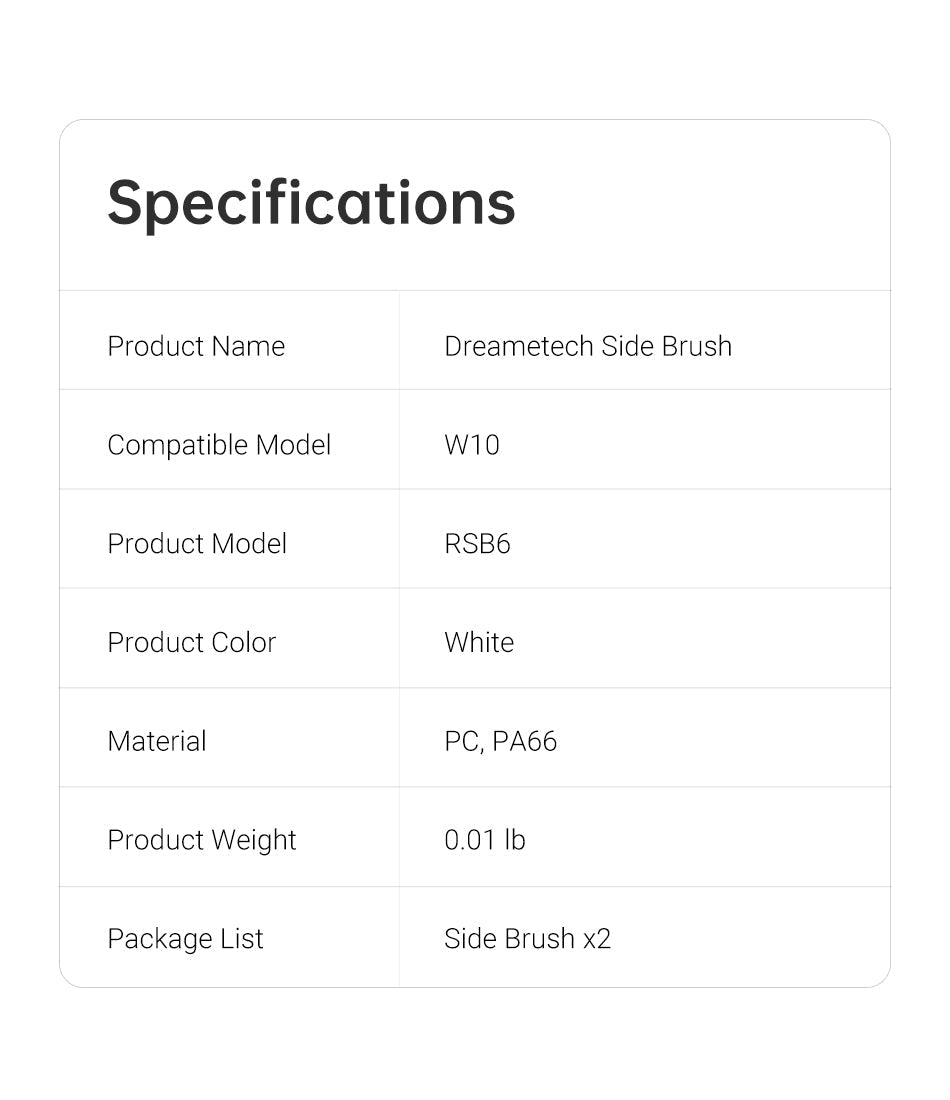The width and height of the screenshot is (950, 1100).
Task: Click the Material label
Action: 157,742
